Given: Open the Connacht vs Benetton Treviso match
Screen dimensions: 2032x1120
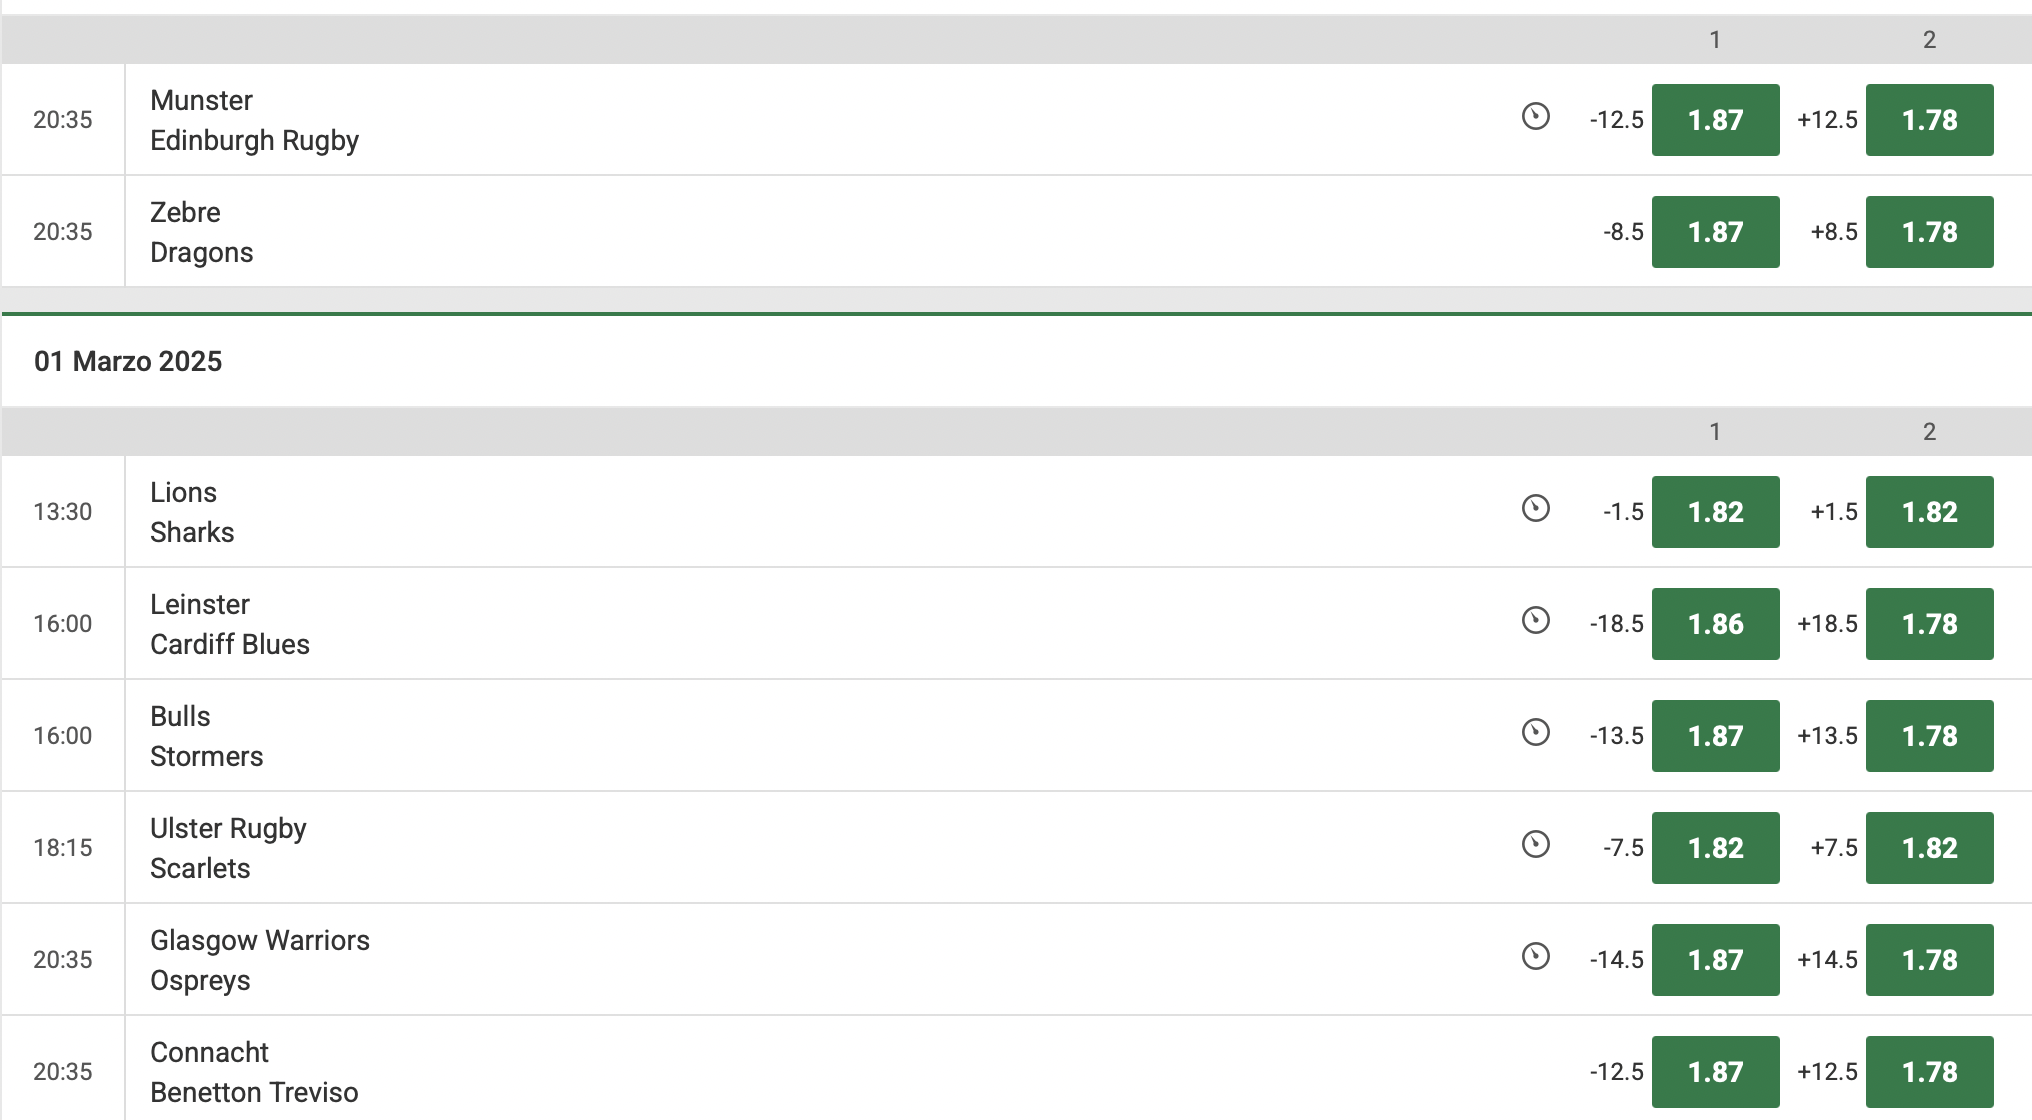Looking at the screenshot, I should tap(254, 1072).
